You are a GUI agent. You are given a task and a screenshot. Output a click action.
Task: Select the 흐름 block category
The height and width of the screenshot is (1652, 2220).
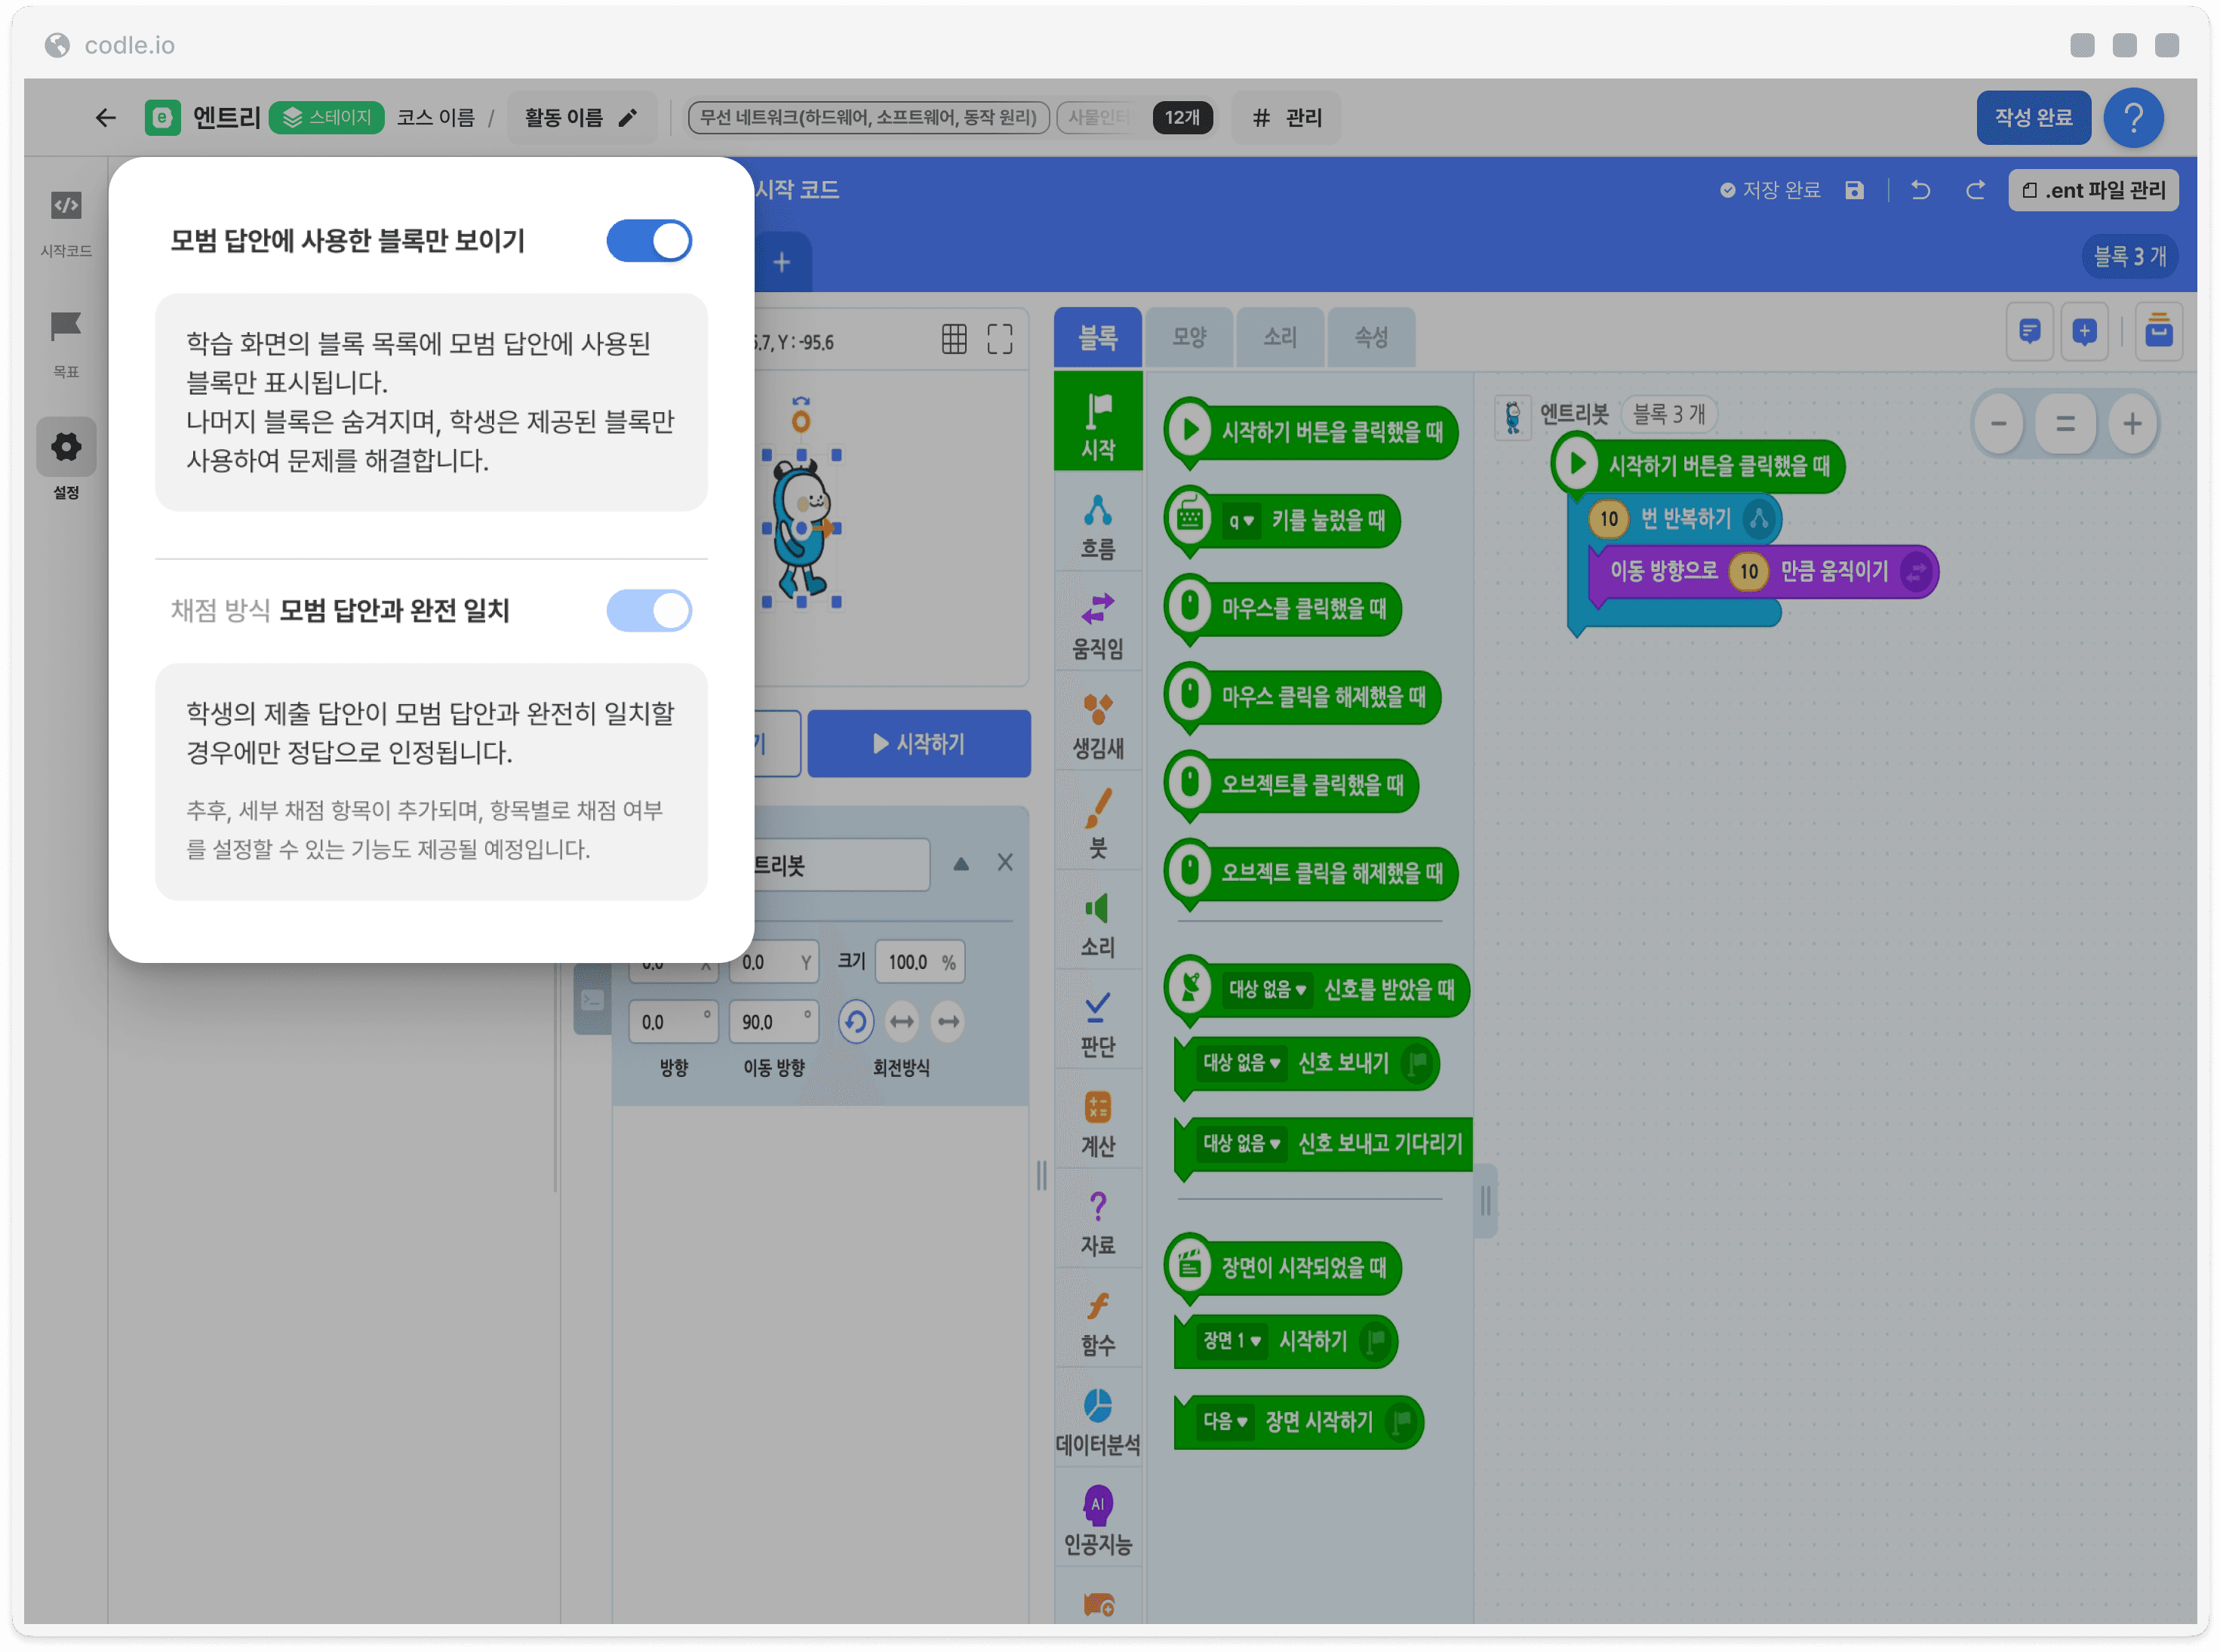1097,526
